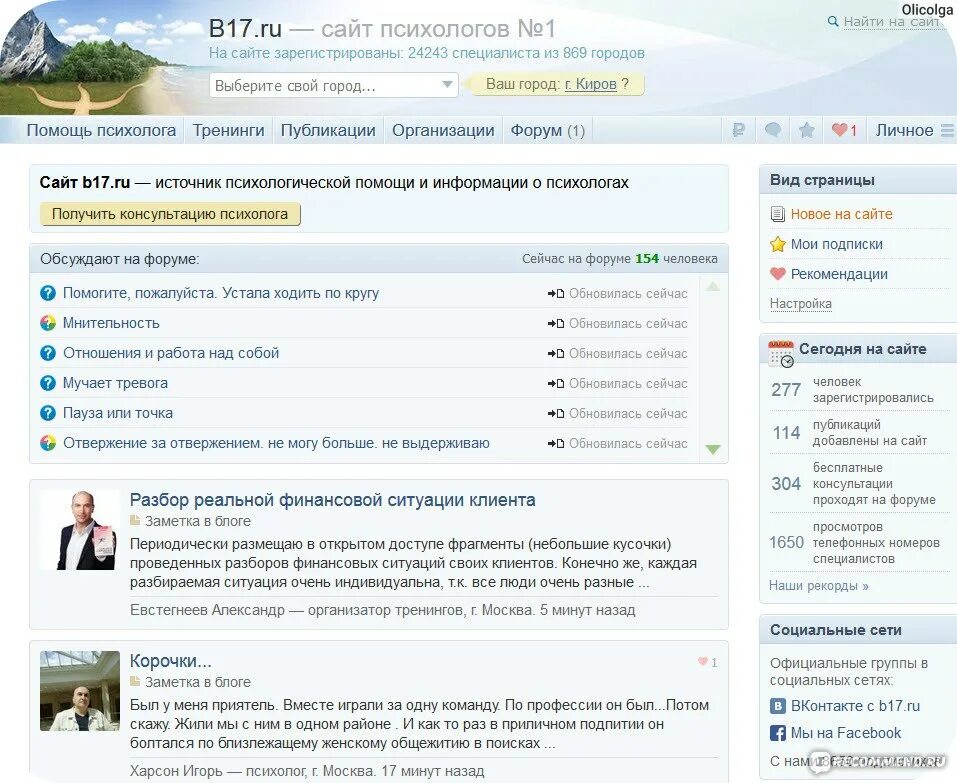Click question icon beside Помогите, пожалуйста topic
Screen dimensions: 957x783
point(48,294)
